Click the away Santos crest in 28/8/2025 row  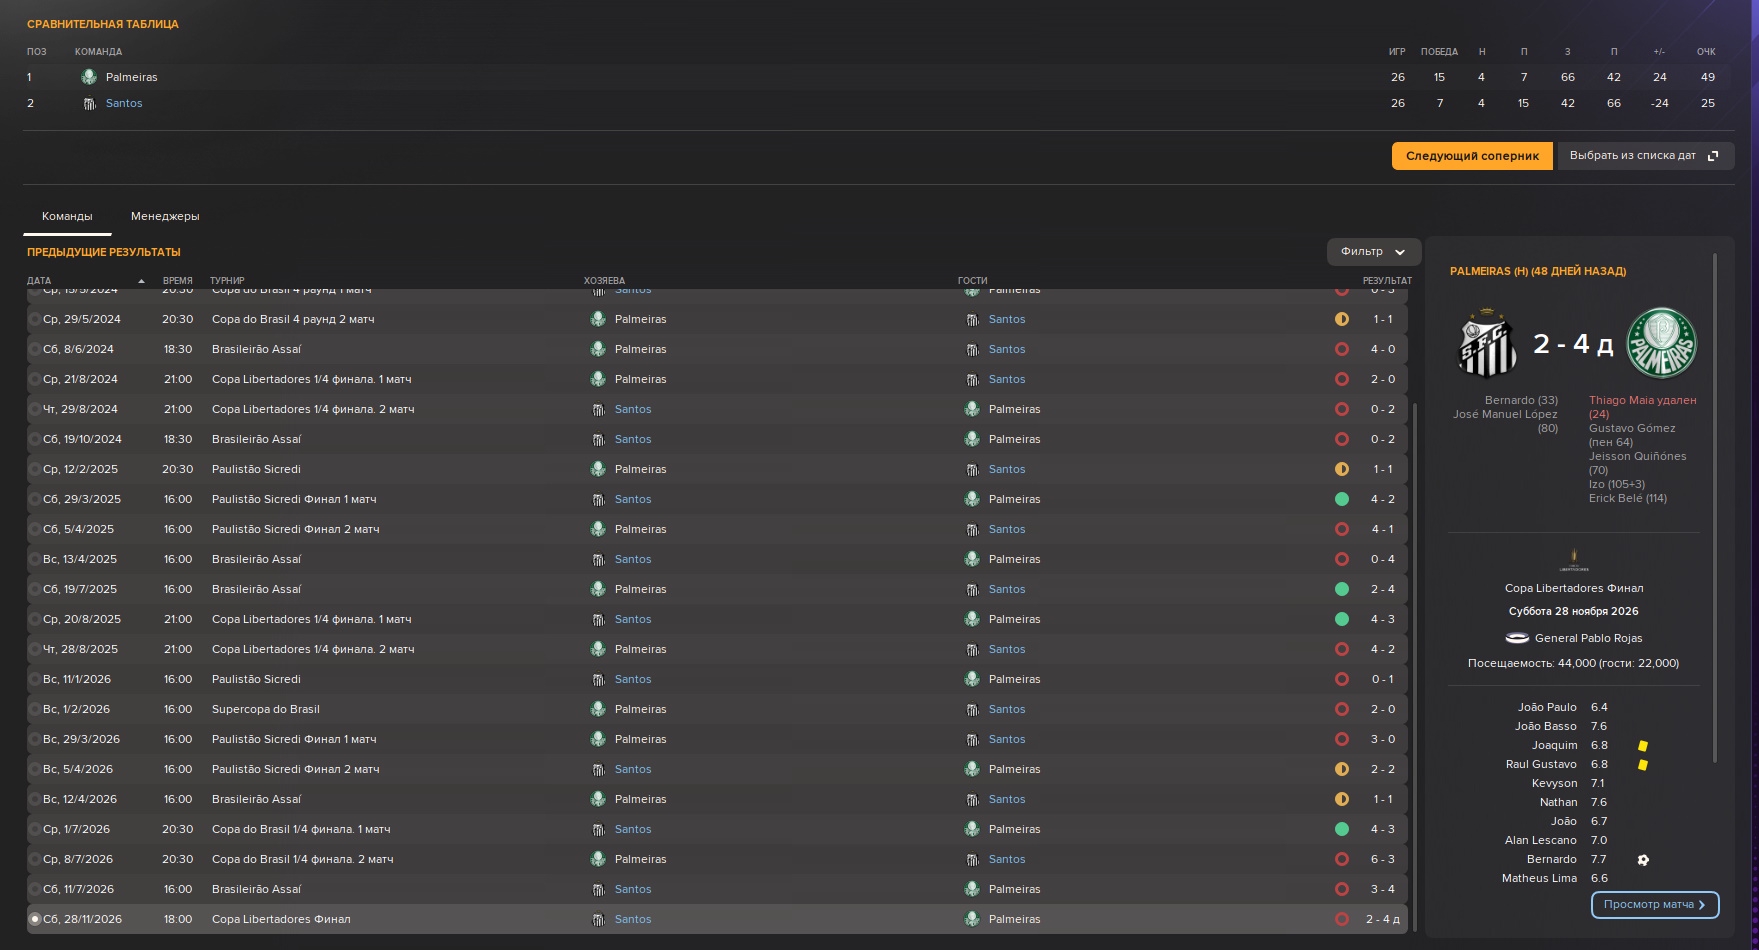tap(972, 649)
